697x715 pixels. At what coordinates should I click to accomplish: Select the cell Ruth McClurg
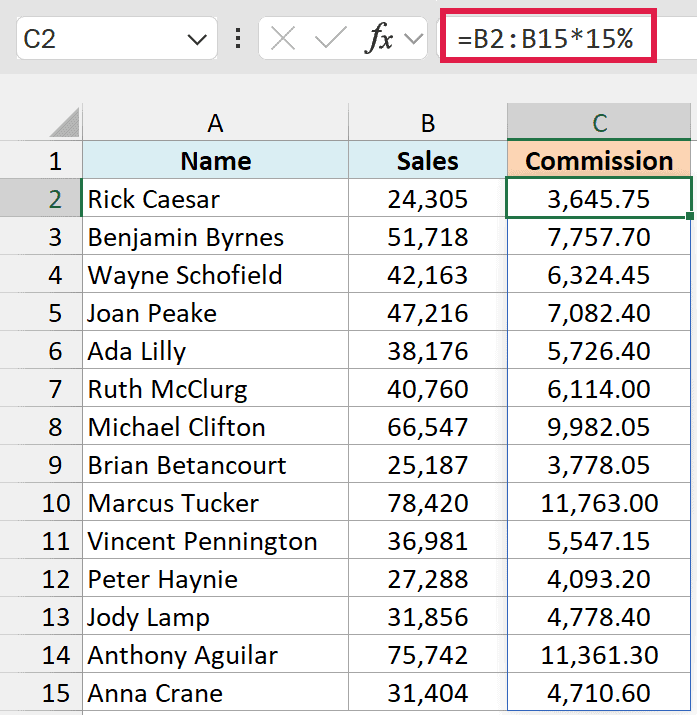pos(215,388)
